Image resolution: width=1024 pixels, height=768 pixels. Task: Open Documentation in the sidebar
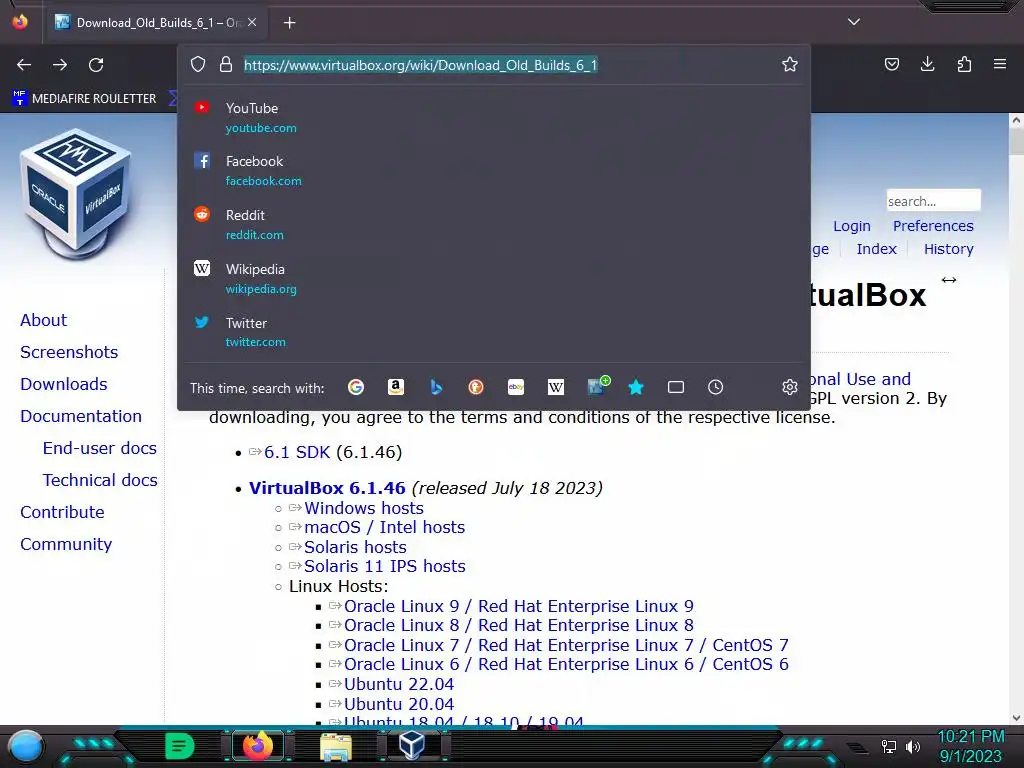pos(81,416)
